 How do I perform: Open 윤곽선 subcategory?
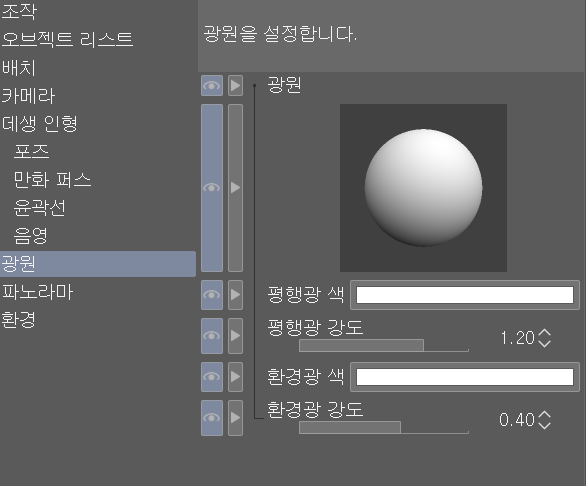pyautogui.click(x=40, y=207)
